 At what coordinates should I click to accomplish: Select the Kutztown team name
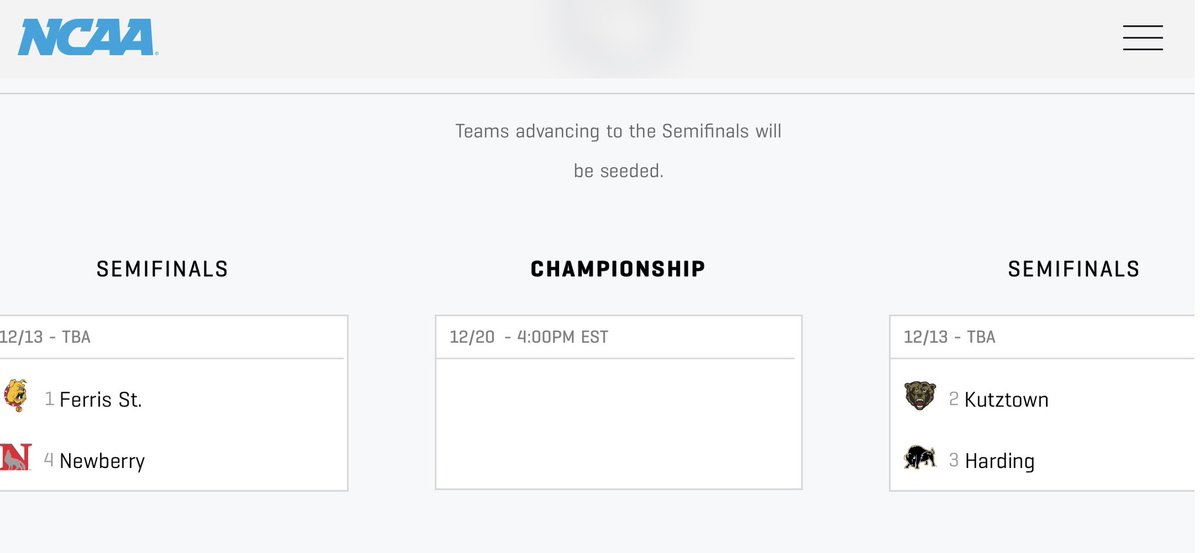pos(1006,400)
